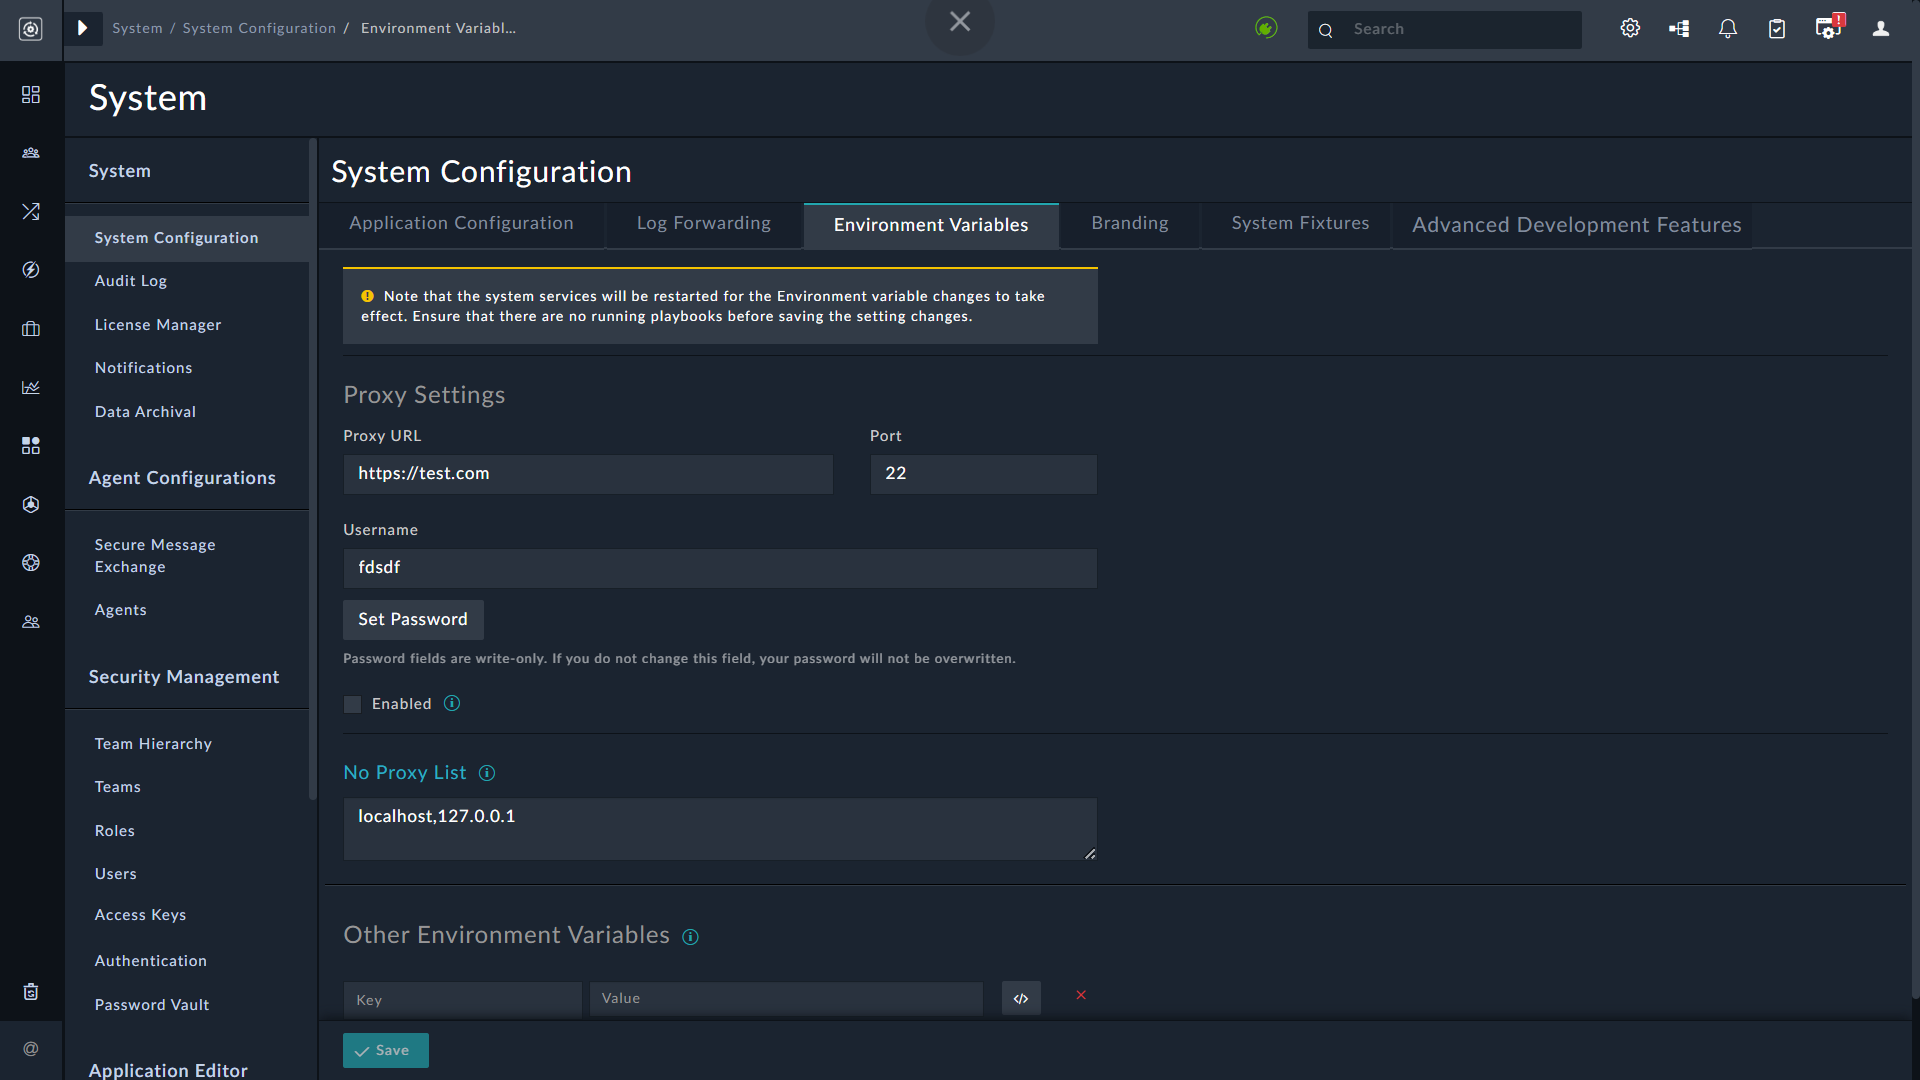1920x1080 pixels.
Task: Expand the sidebar with the arrow toggle
Action: [83, 28]
